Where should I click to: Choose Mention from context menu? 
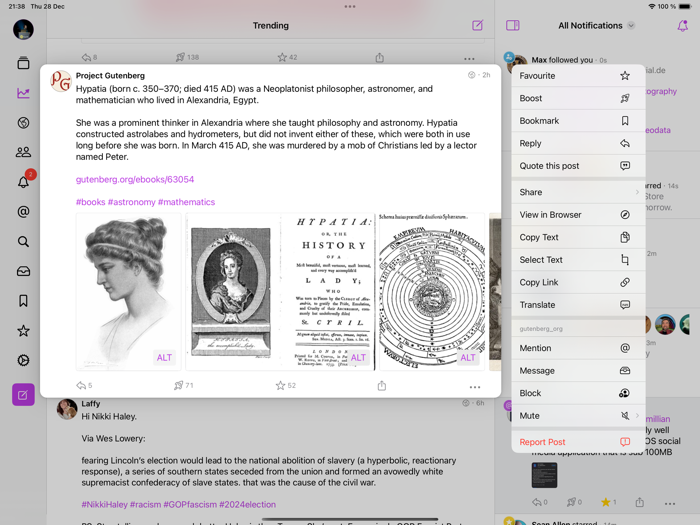click(x=578, y=348)
